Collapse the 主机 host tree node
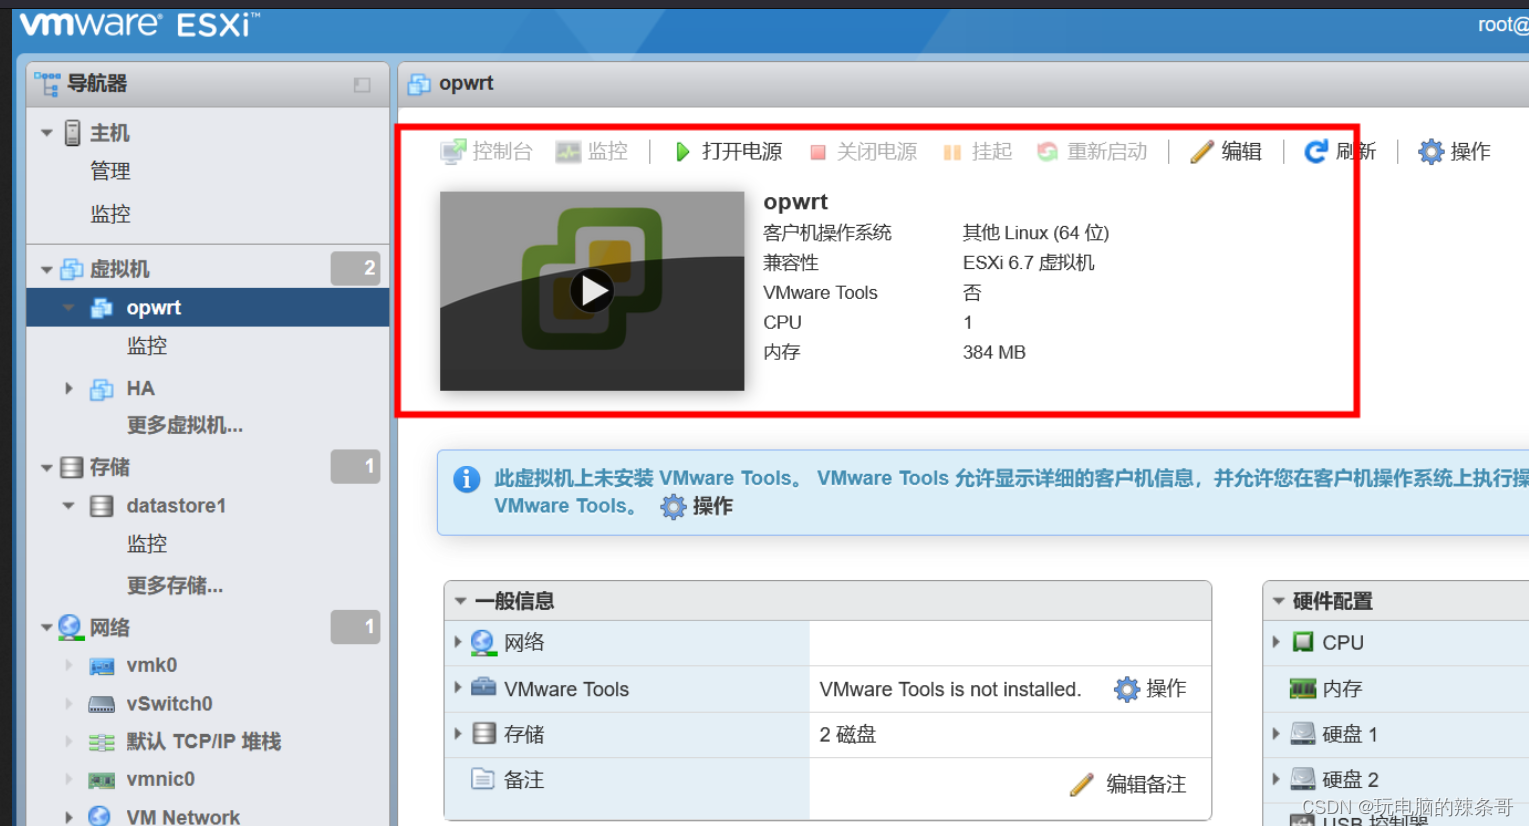 (x=47, y=133)
